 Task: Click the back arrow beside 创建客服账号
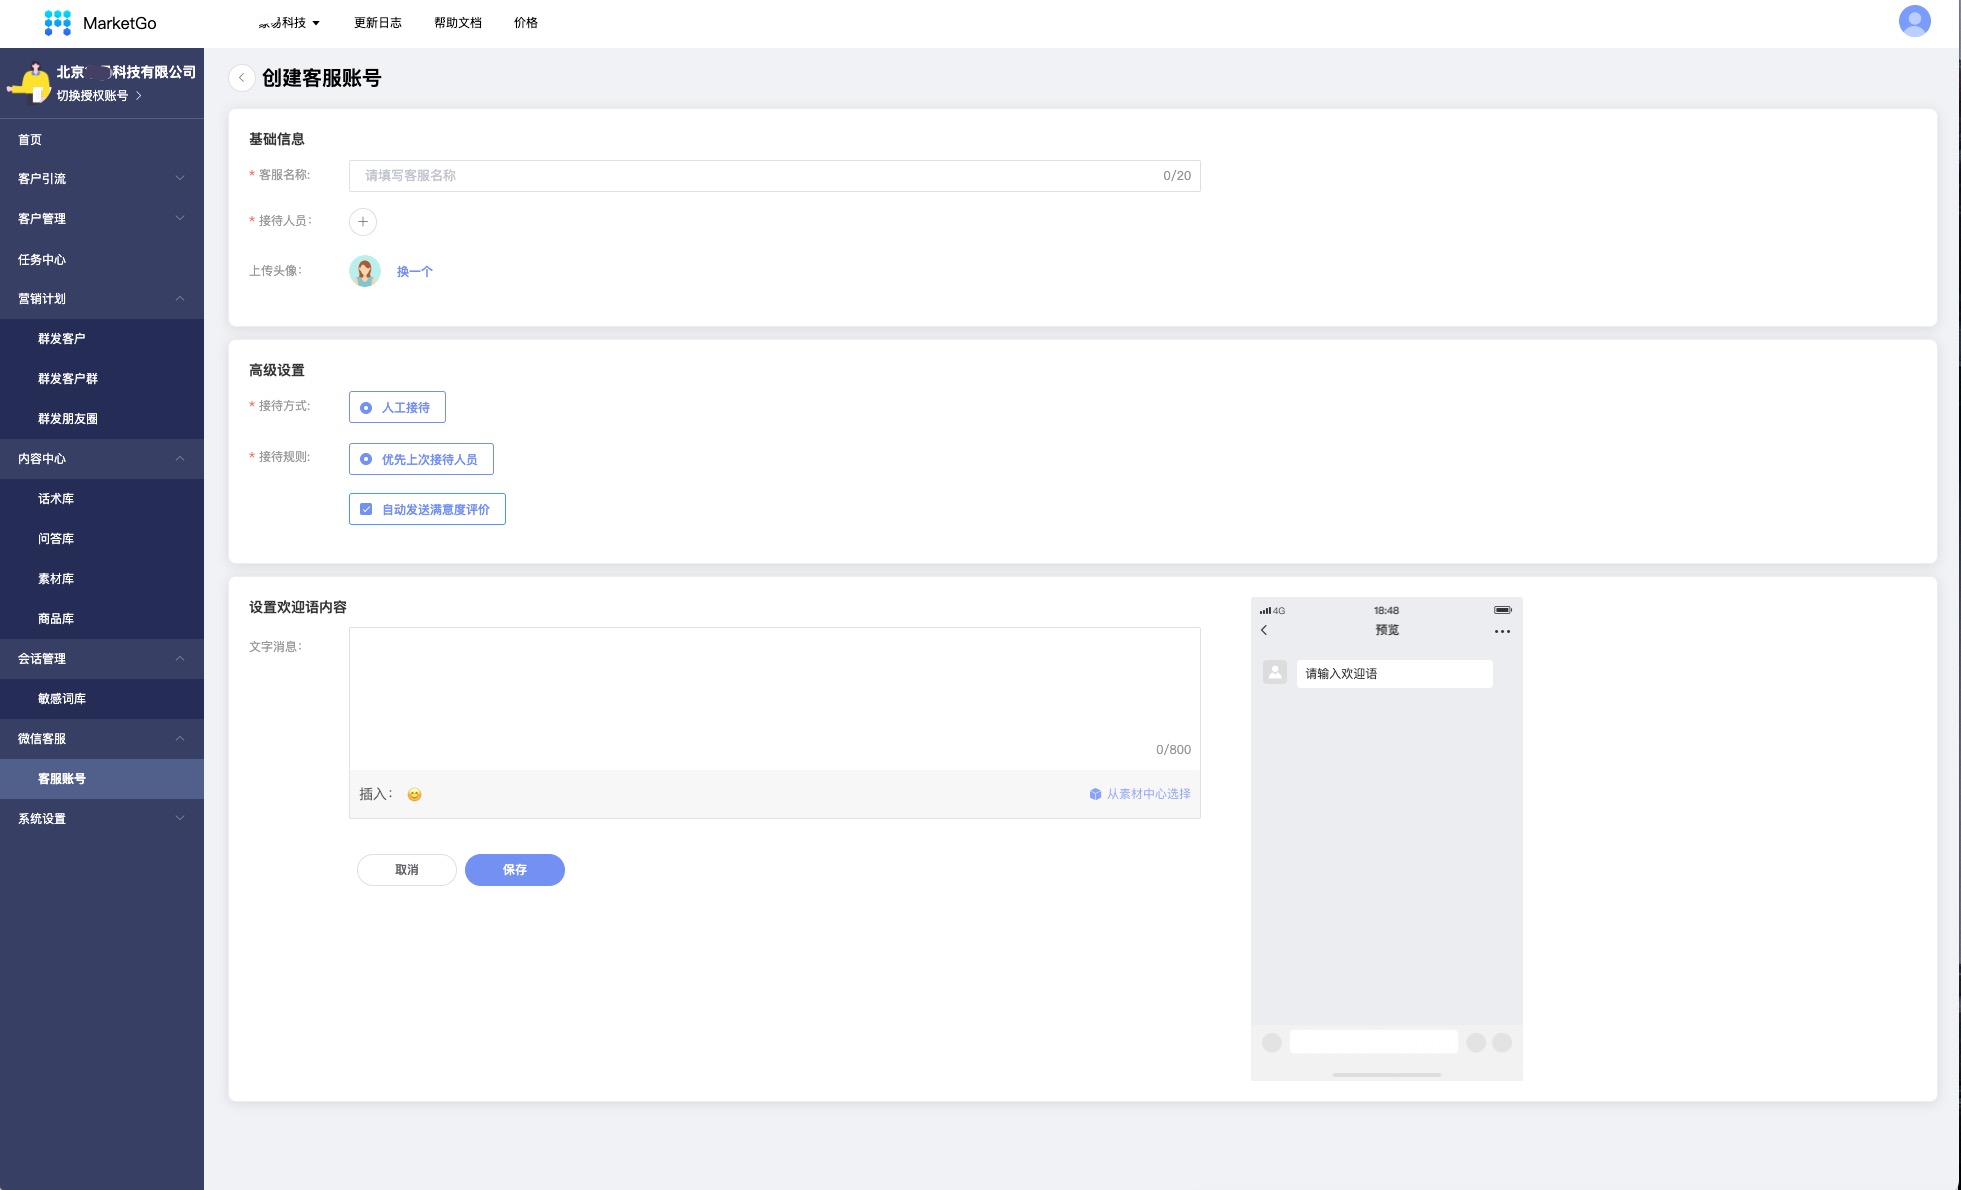241,78
